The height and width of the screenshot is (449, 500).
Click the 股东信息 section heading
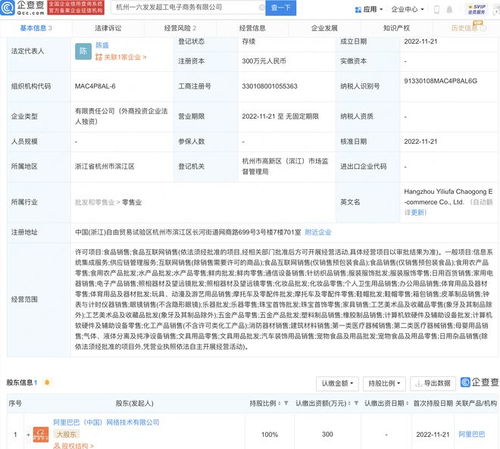click(x=20, y=382)
